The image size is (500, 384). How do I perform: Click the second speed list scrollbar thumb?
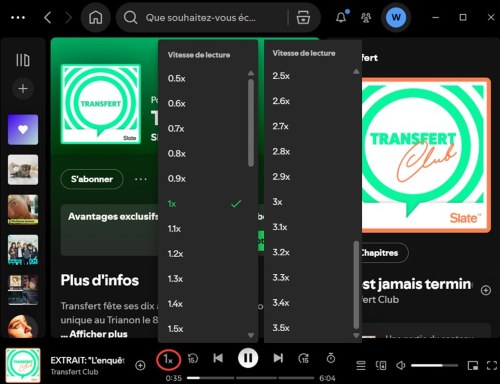click(x=356, y=285)
